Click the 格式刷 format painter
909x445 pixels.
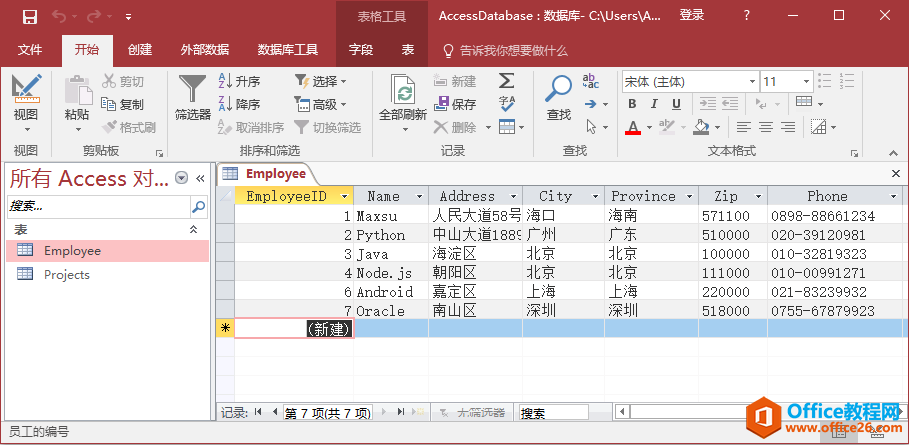128,127
